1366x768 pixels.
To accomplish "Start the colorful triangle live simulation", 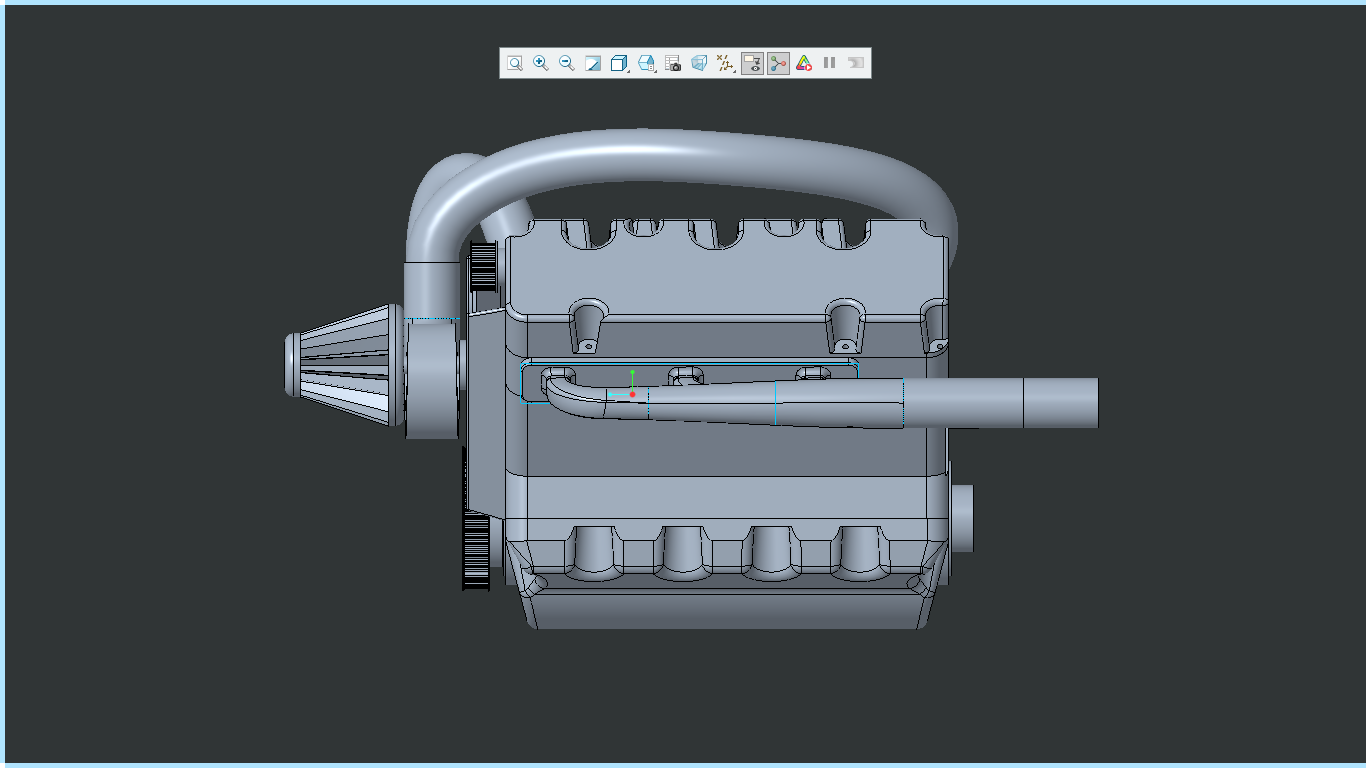I will (x=804, y=63).
